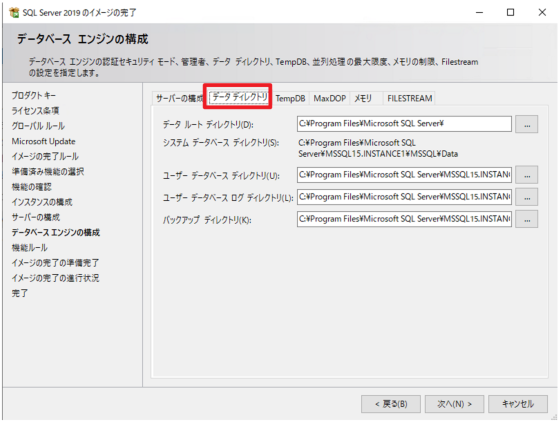Click the ユーザー データベース ログ ディレクトリ field
Screen dimensions: 560x421
(x=404, y=197)
